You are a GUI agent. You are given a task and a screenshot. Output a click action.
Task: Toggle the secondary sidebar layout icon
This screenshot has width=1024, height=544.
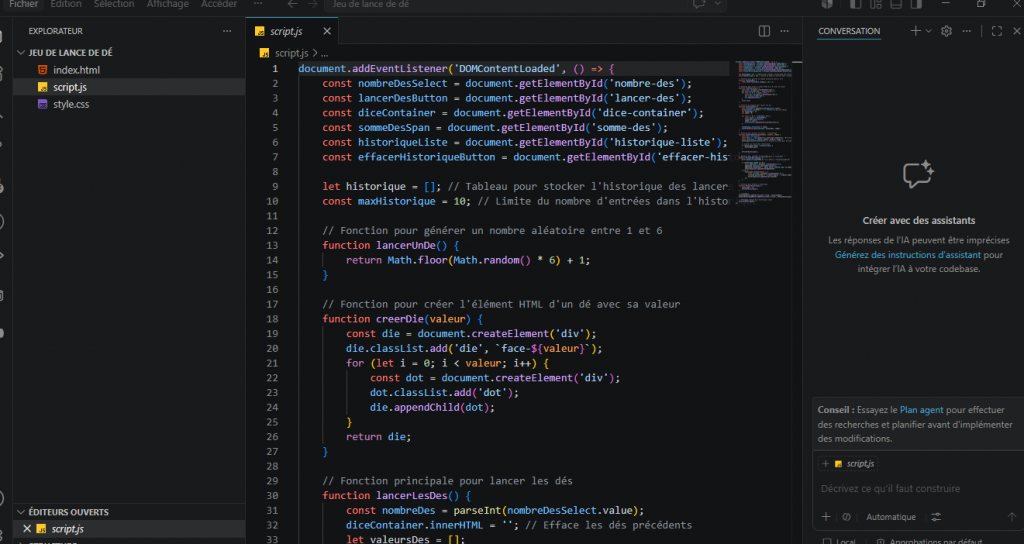pyautogui.click(x=916, y=4)
